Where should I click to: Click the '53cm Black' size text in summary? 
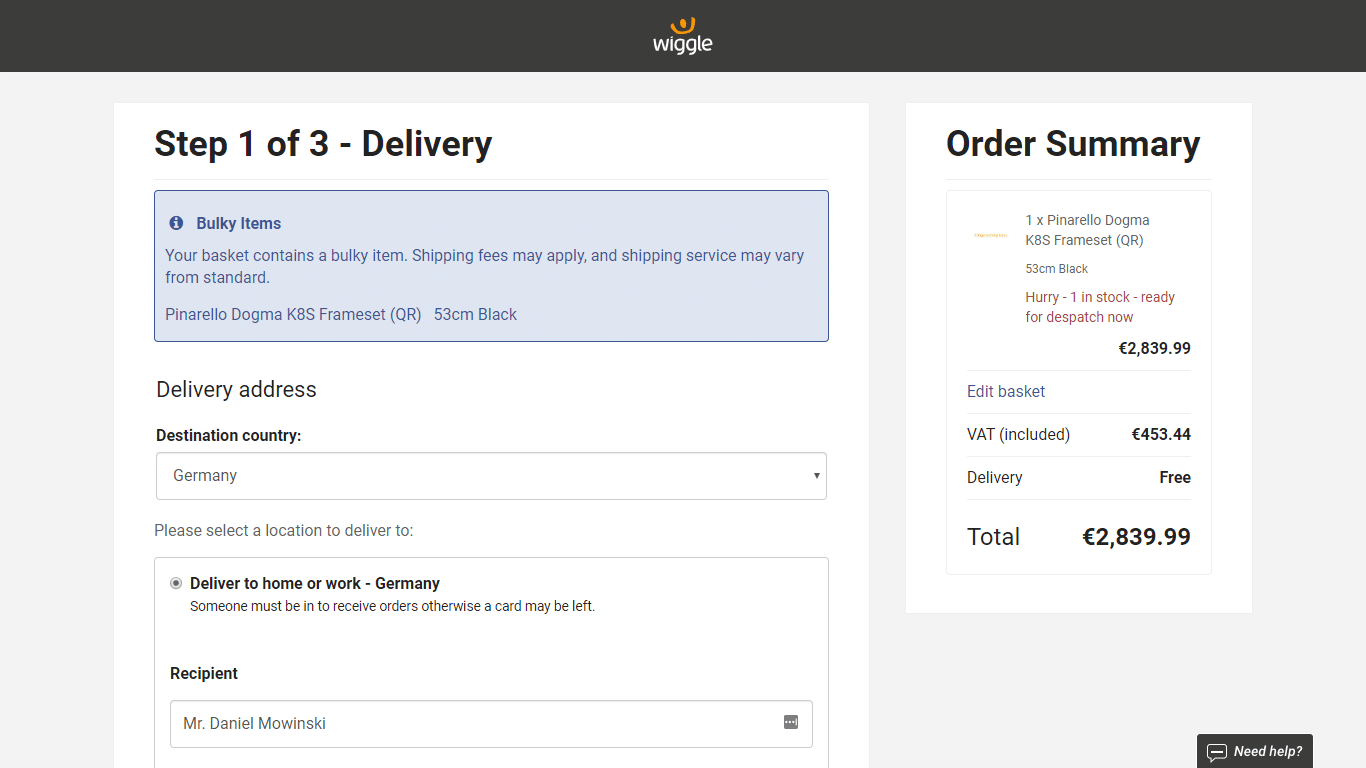coord(1057,269)
